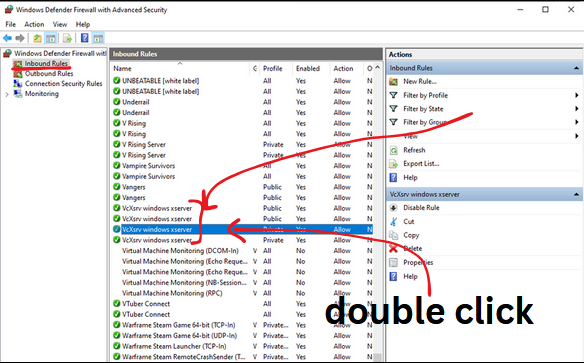Screen dimensions: 584x363
Task: Click the red Delete X icon
Action: coord(393,249)
